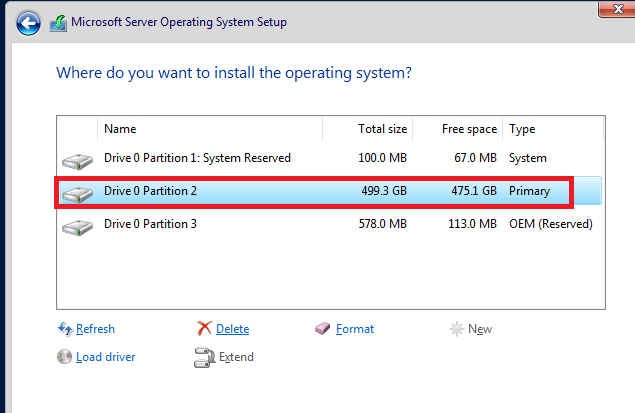635x413 pixels.
Task: Click the Free space column header
Action: point(469,129)
